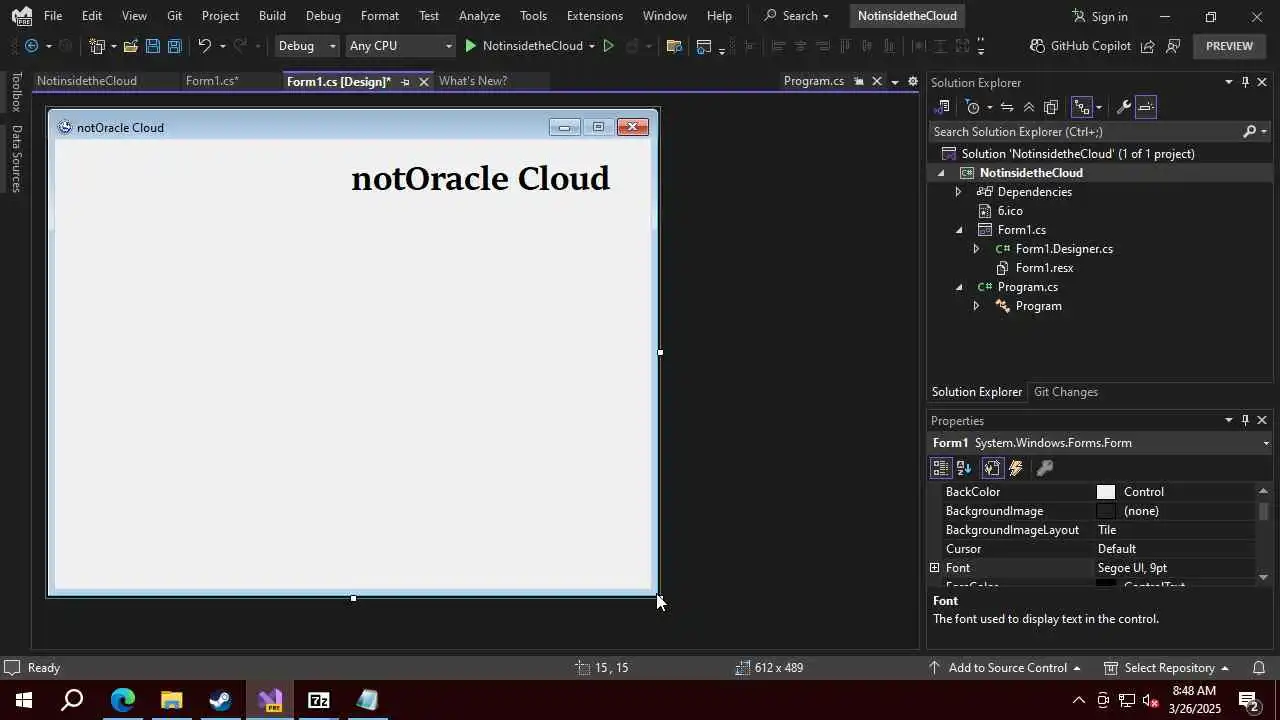Open the Undo history dropdown arrow
The height and width of the screenshot is (720, 1280).
point(222,46)
